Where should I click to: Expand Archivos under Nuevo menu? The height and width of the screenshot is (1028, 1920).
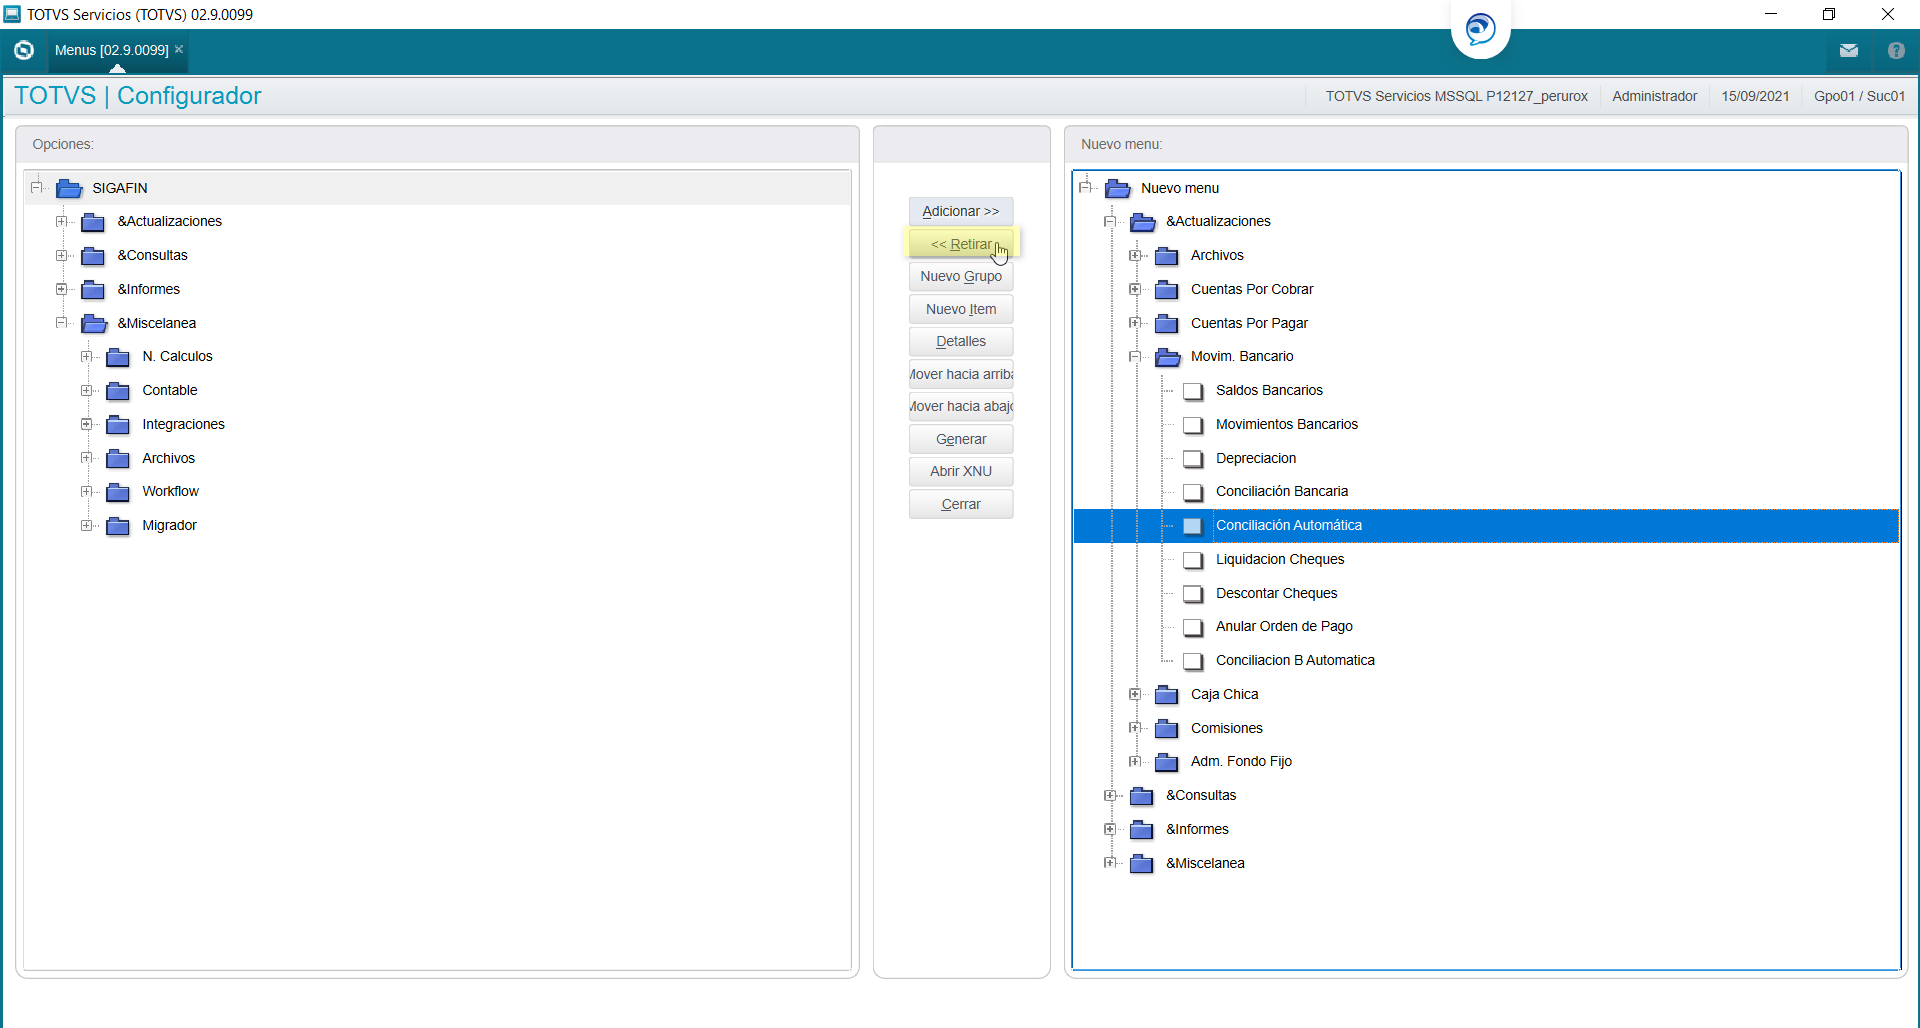click(x=1135, y=255)
